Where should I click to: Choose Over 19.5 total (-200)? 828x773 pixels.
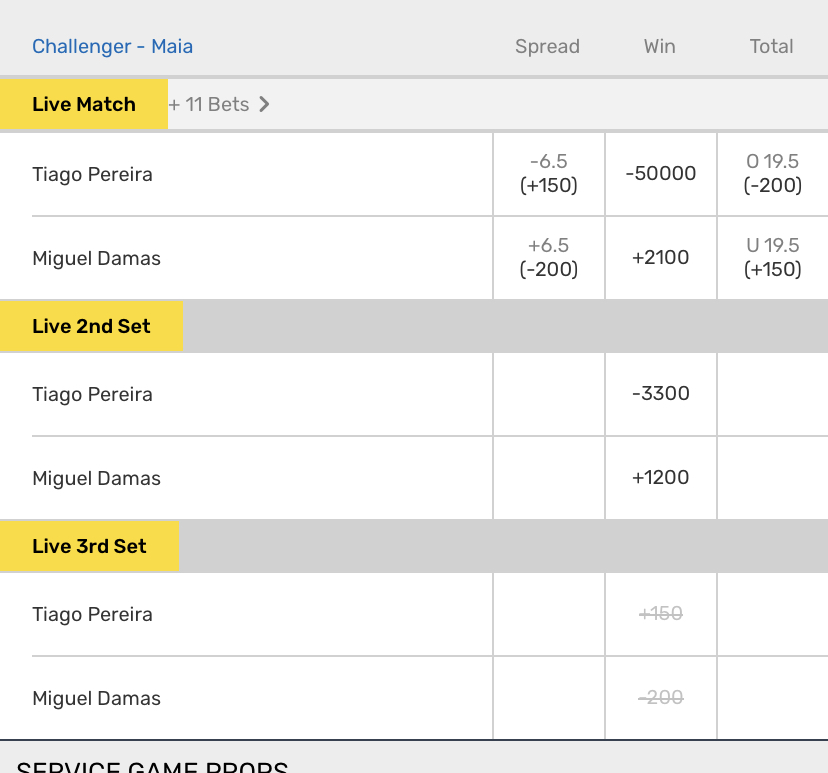773,173
